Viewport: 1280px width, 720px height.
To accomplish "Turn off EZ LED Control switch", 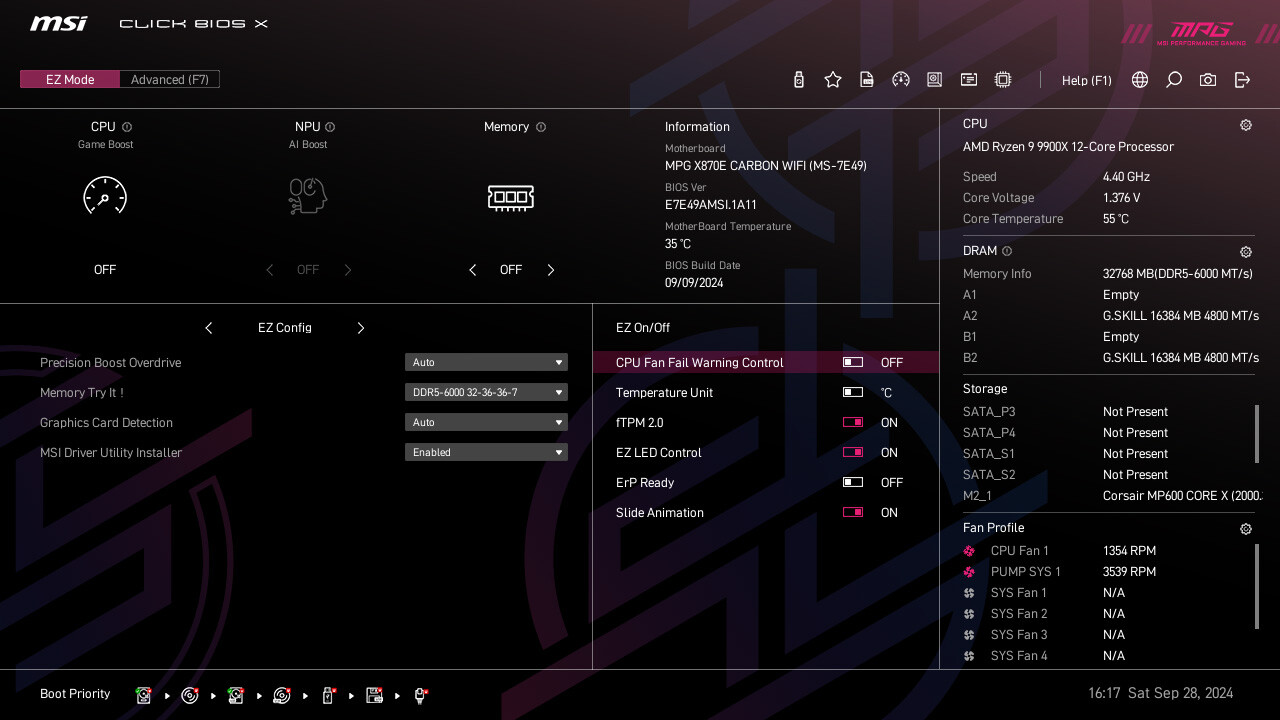I will tap(853, 453).
